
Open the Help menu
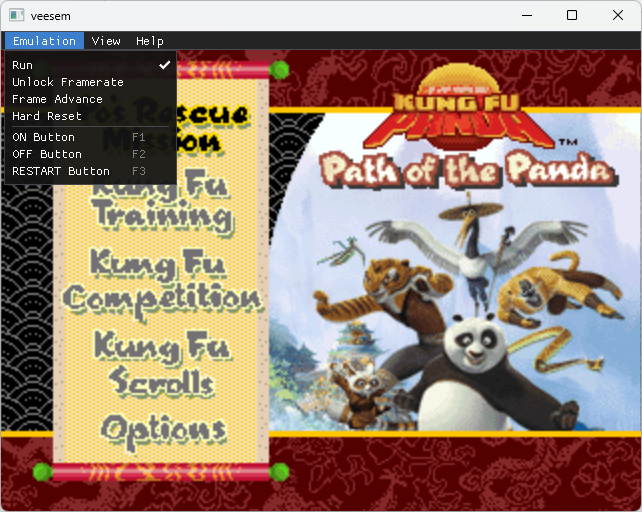(x=150, y=41)
